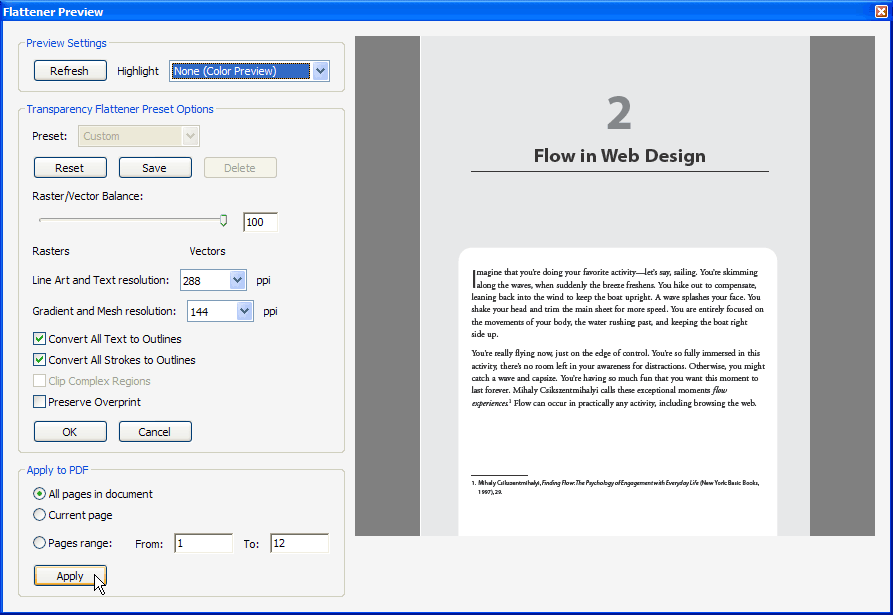The image size is (893, 615).
Task: Click the Save preset button
Action: click(x=154, y=168)
